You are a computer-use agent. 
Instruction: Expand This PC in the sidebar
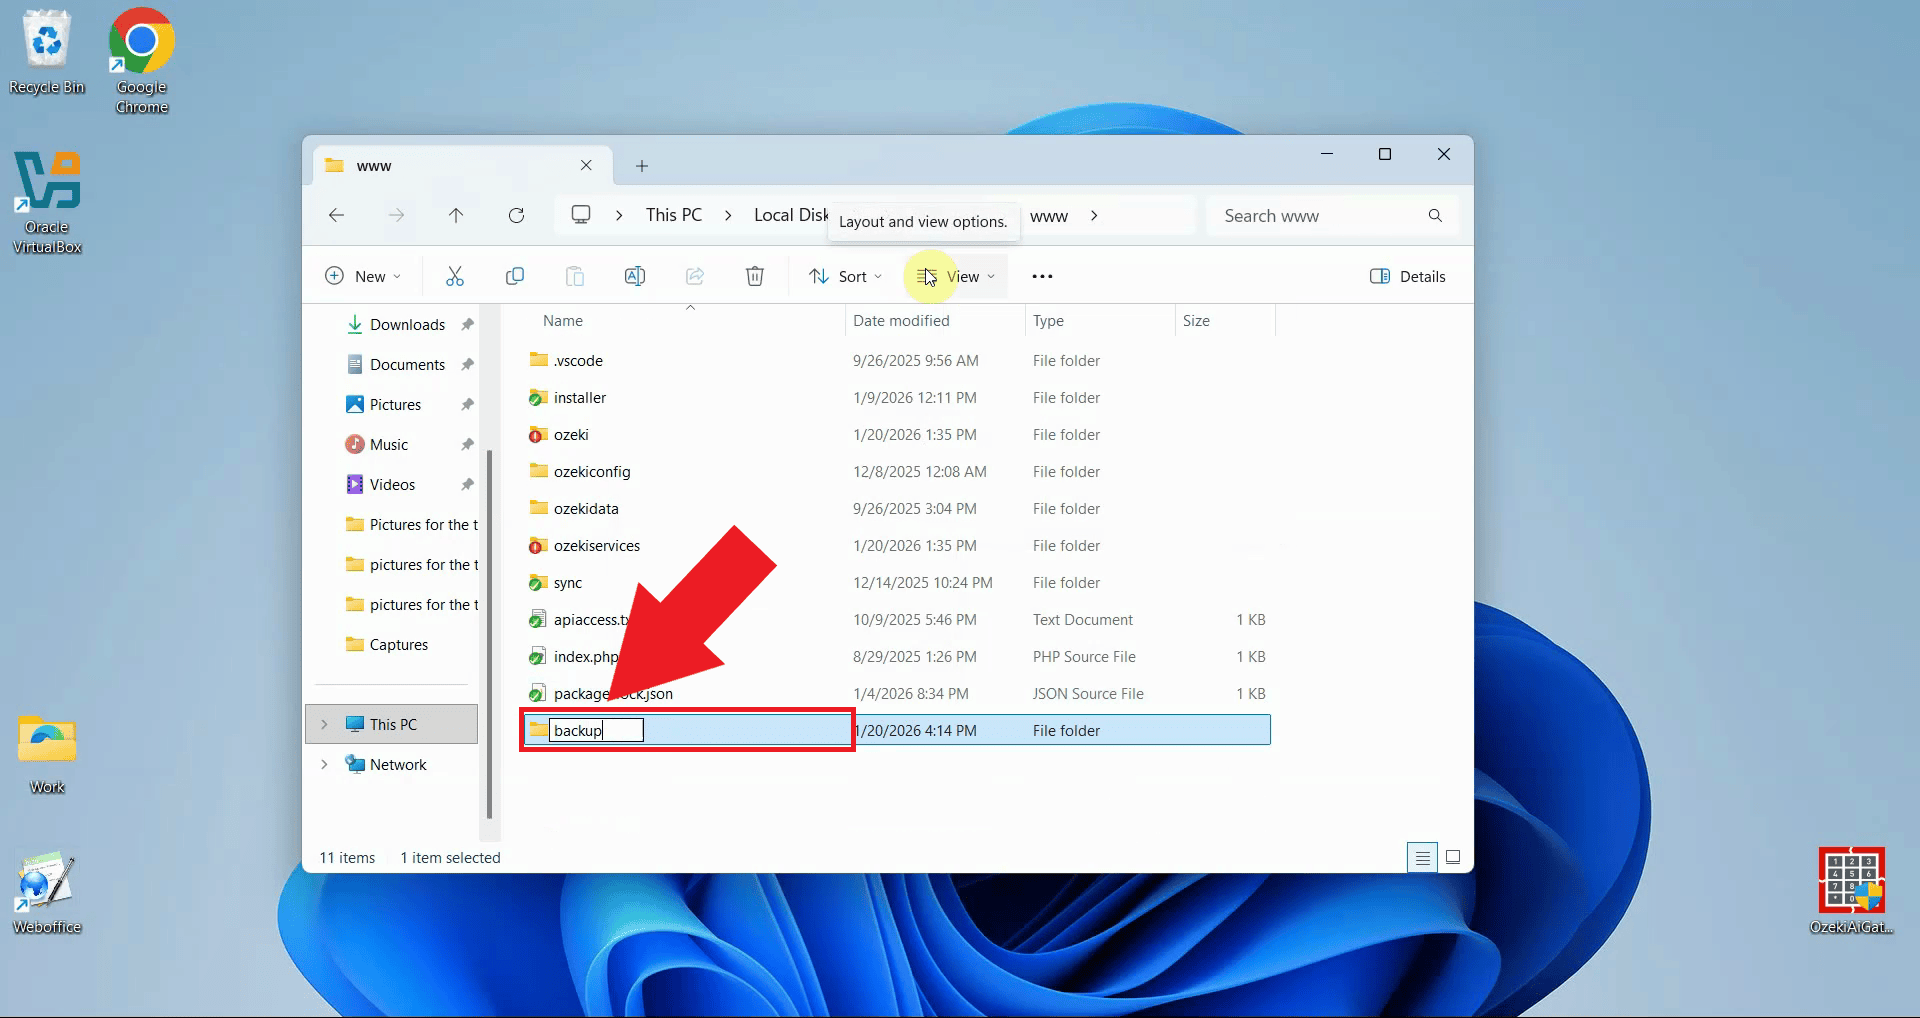click(x=323, y=724)
